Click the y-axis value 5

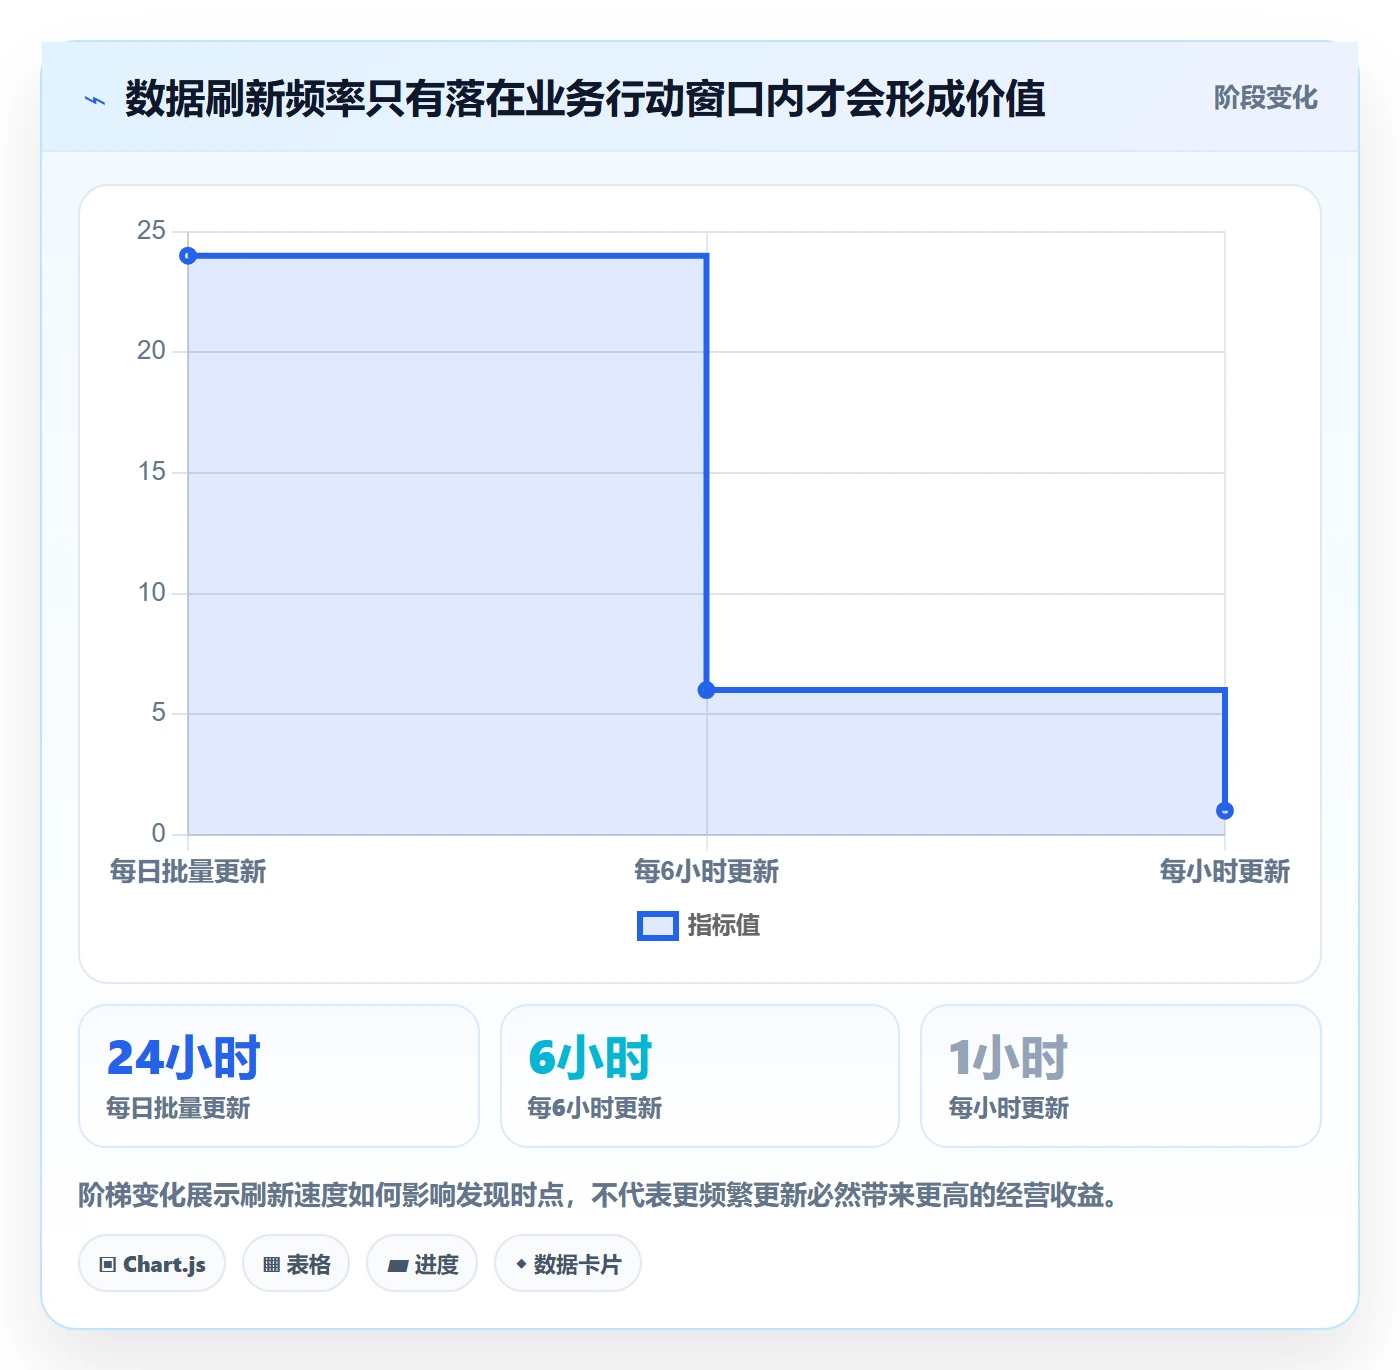coord(158,713)
